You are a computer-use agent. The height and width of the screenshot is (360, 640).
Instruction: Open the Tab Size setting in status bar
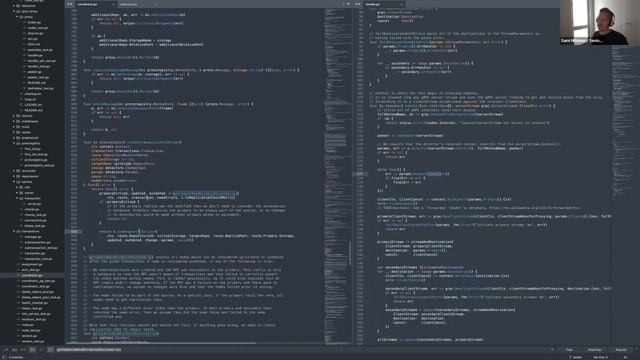(x=599, y=357)
